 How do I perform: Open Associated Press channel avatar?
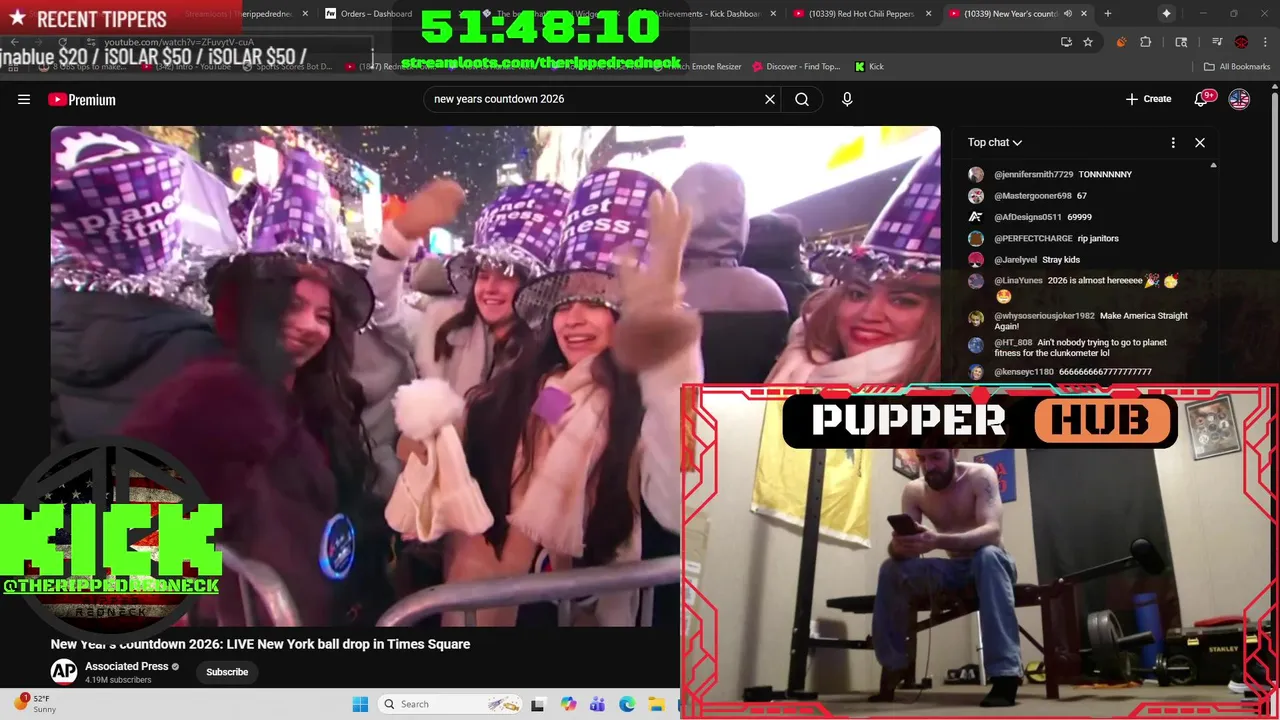(64, 671)
